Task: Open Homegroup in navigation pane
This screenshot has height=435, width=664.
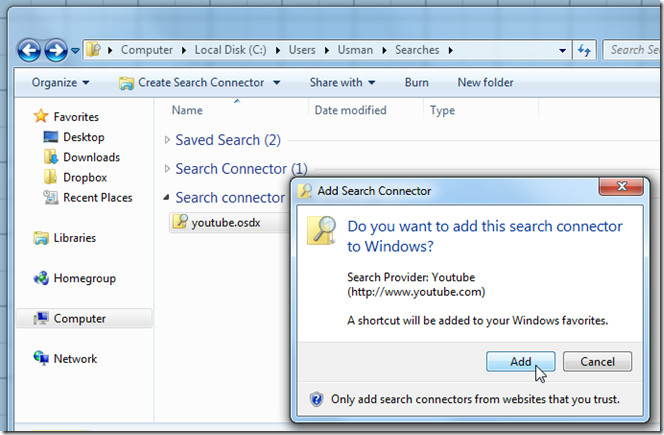Action: [85, 278]
